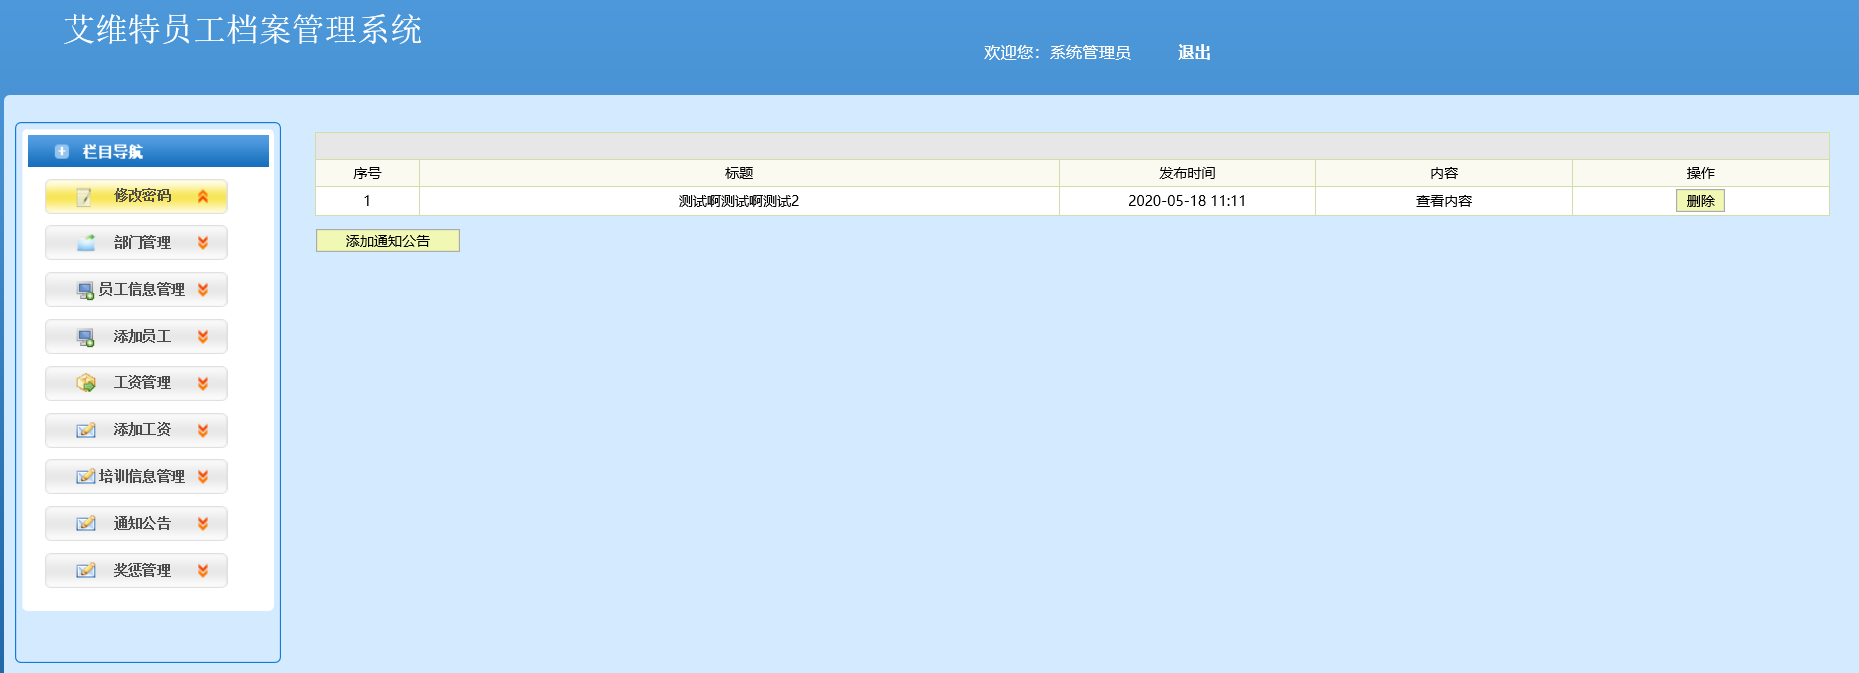Image resolution: width=1859 pixels, height=673 pixels.
Task: Click the package icon beside 工资管理
Action: (86, 383)
